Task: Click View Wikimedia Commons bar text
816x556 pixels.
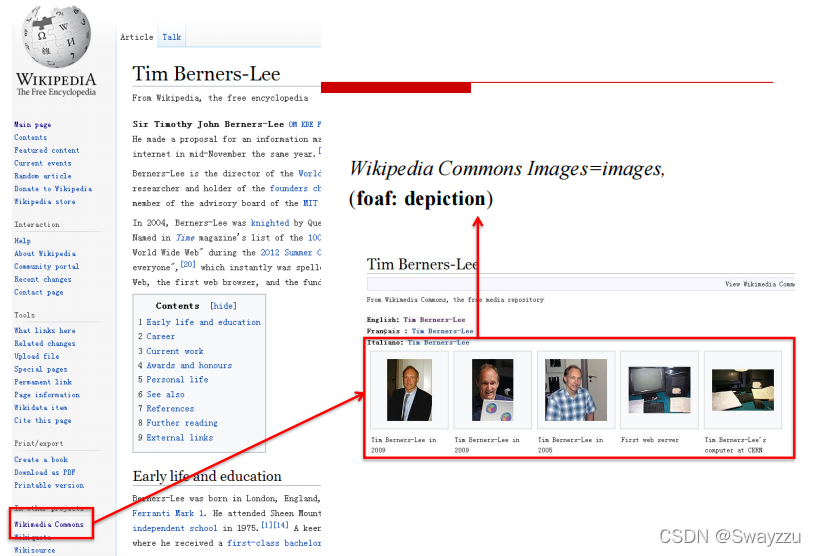Action: [760, 284]
